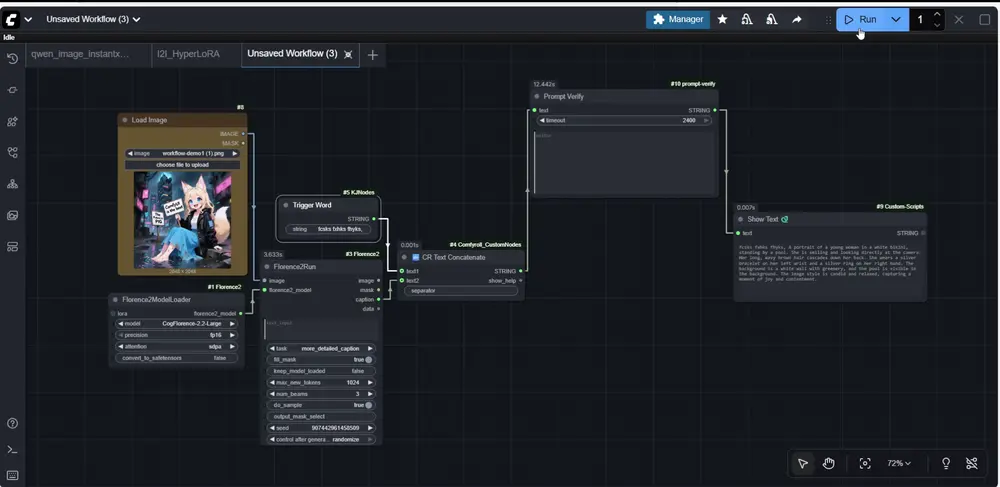Click the fit view icon
Screen dimensions: 1000x487
click(x=865, y=464)
